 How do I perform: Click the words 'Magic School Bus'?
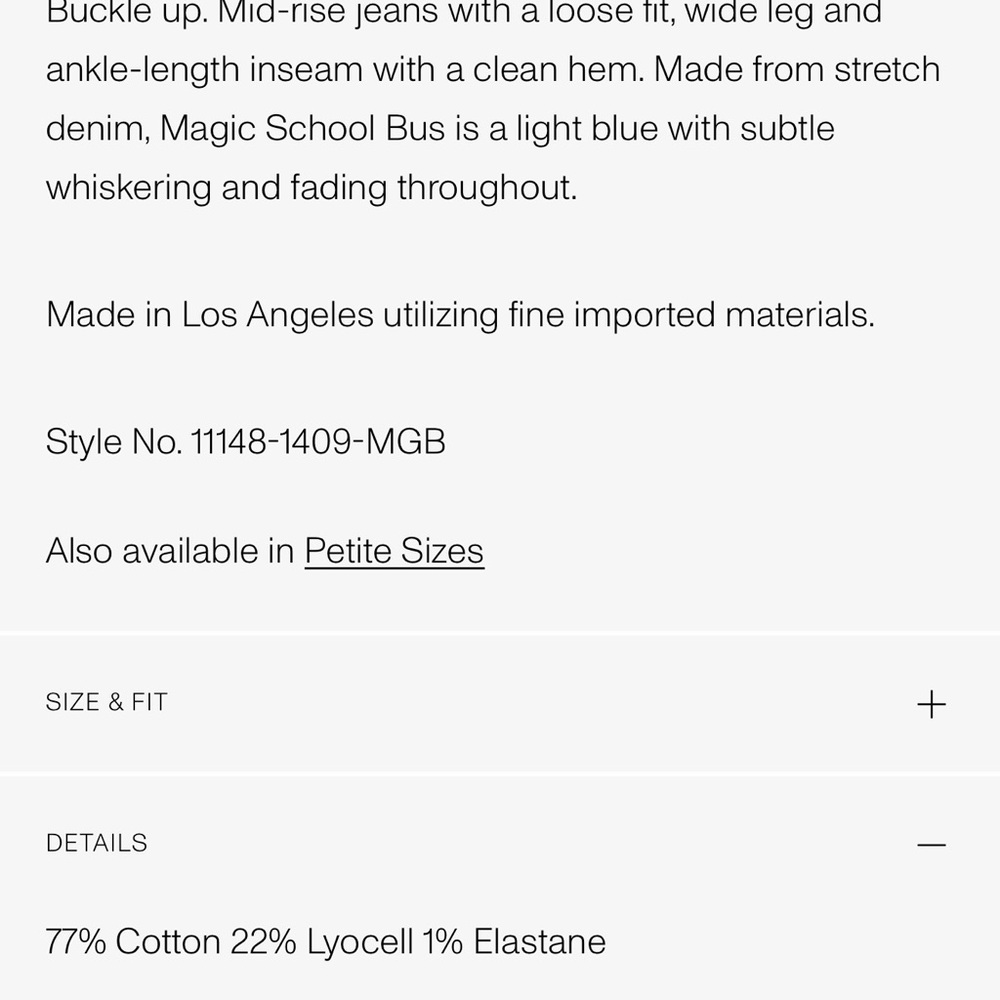302,128
